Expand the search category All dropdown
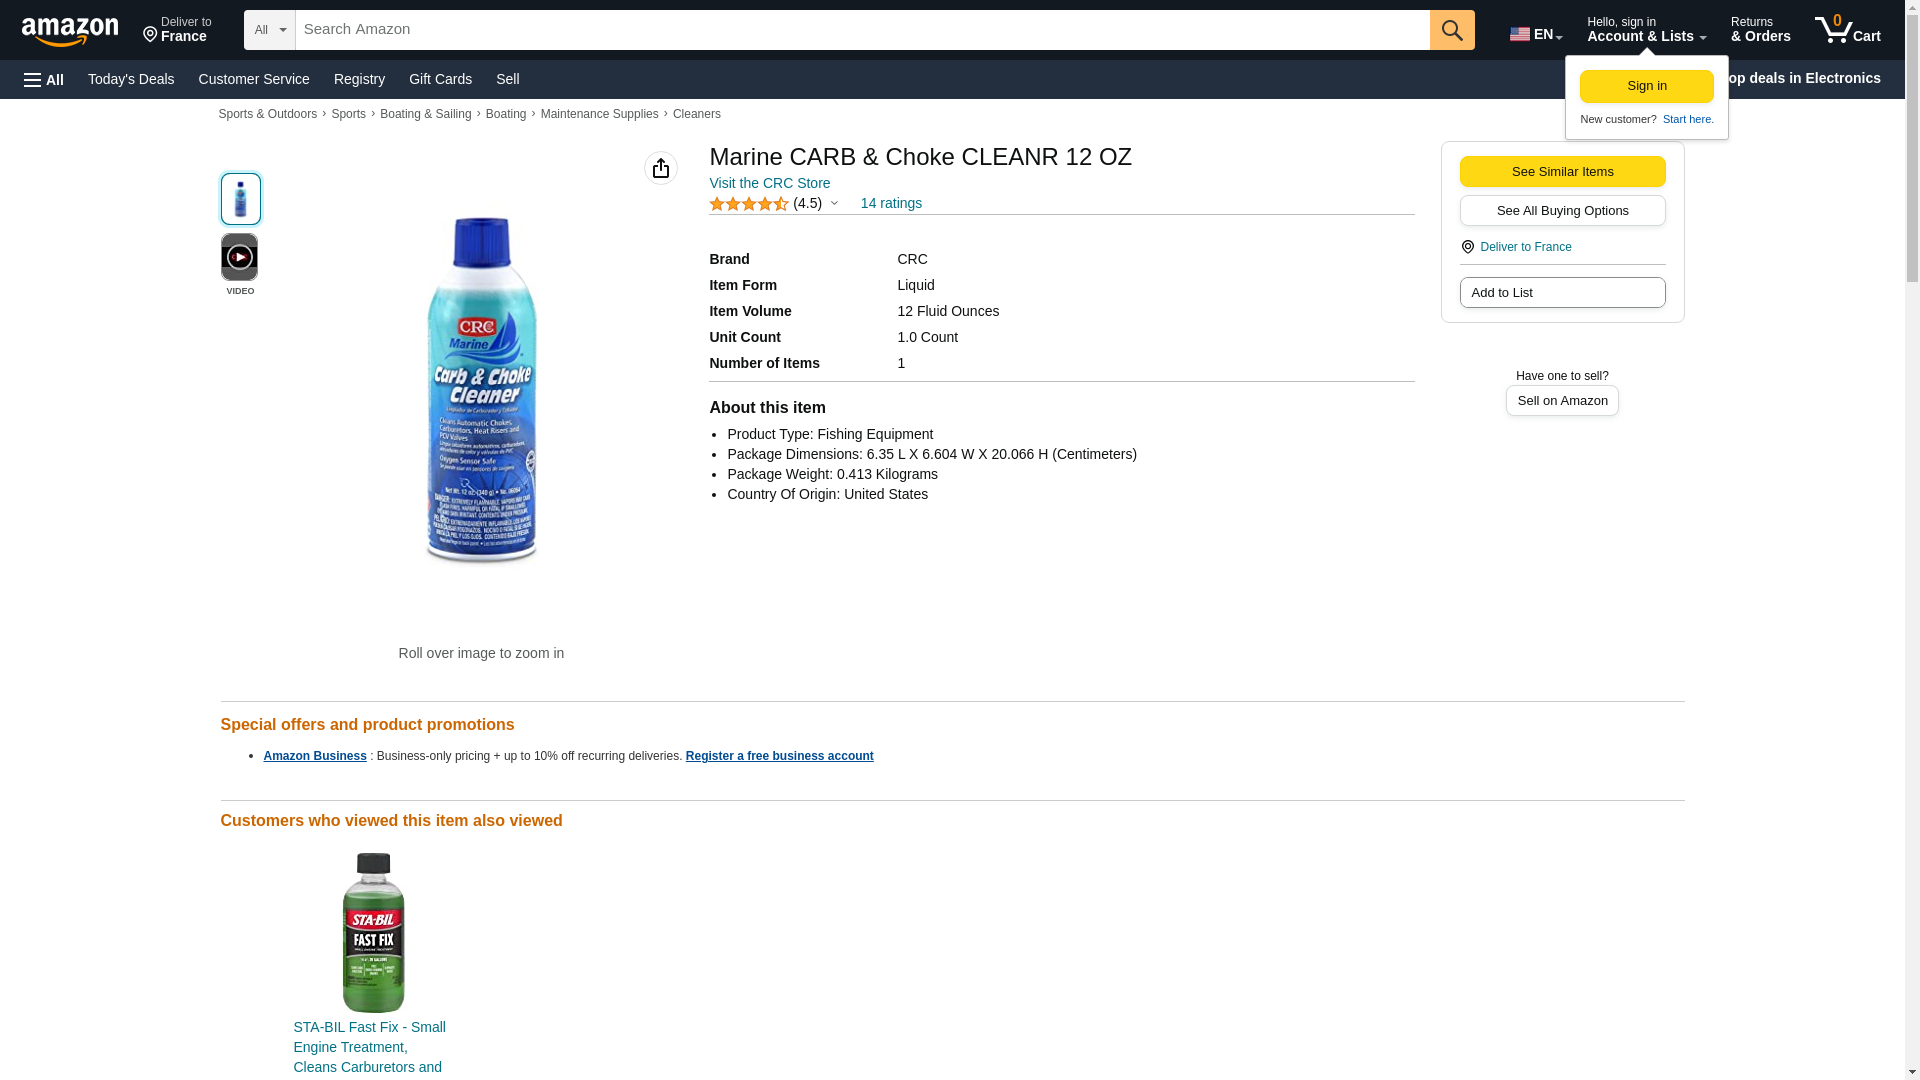This screenshot has height=1080, width=1920. coord(269,30)
